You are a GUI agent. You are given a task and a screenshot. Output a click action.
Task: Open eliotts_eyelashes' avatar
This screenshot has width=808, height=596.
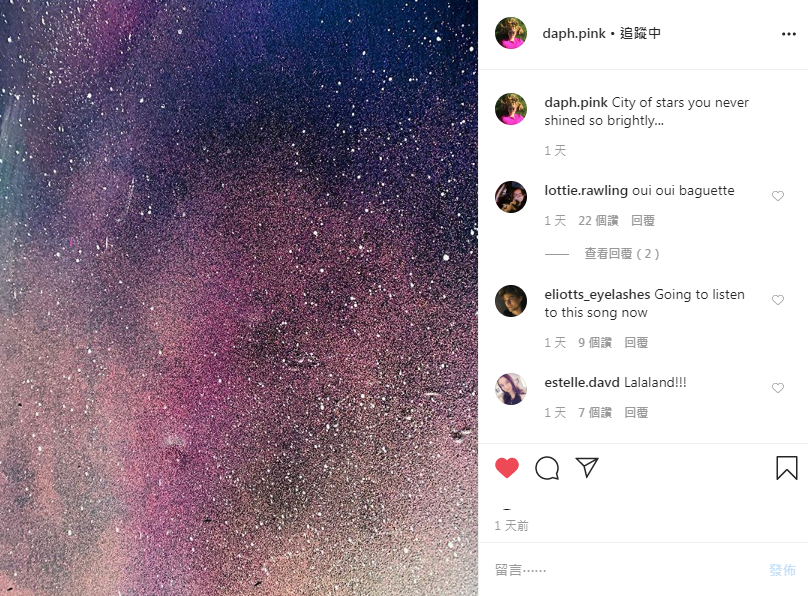[x=511, y=301]
